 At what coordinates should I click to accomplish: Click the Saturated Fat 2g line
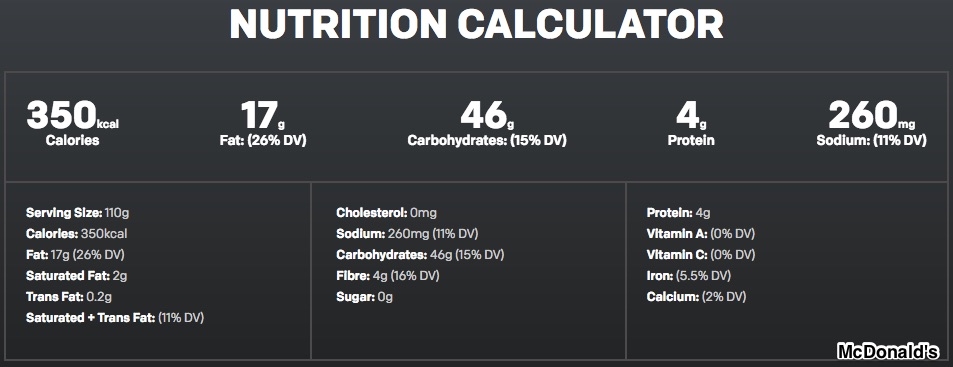[x=77, y=275]
